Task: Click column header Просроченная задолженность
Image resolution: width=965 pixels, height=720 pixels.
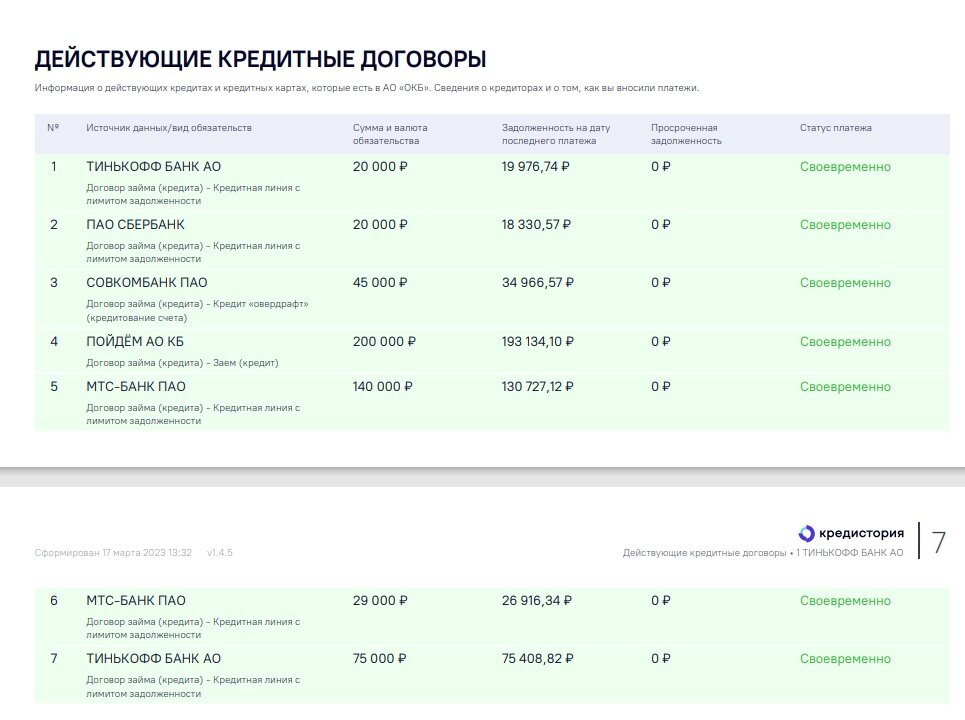Action: pos(686,134)
